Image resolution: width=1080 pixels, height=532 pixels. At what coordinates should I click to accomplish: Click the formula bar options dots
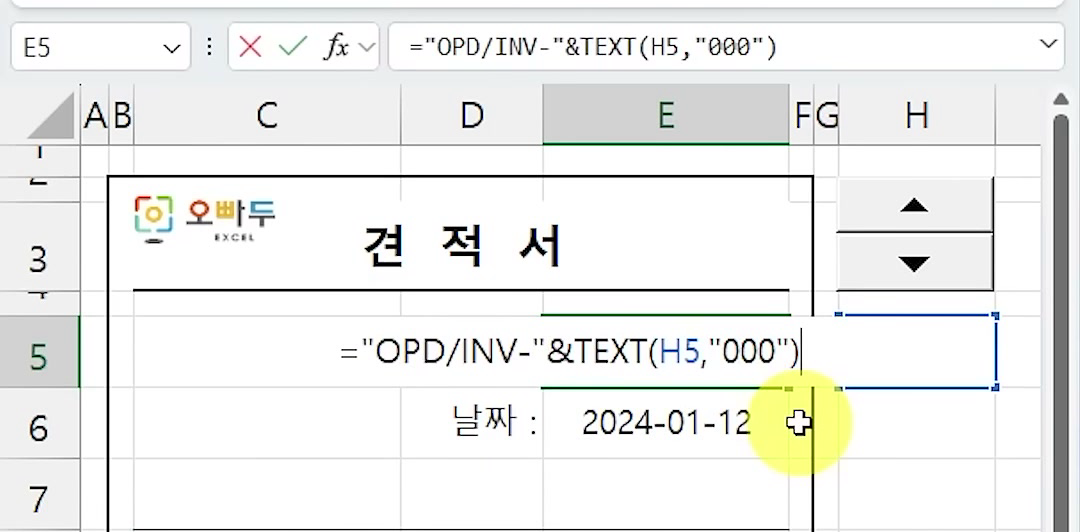click(x=209, y=47)
